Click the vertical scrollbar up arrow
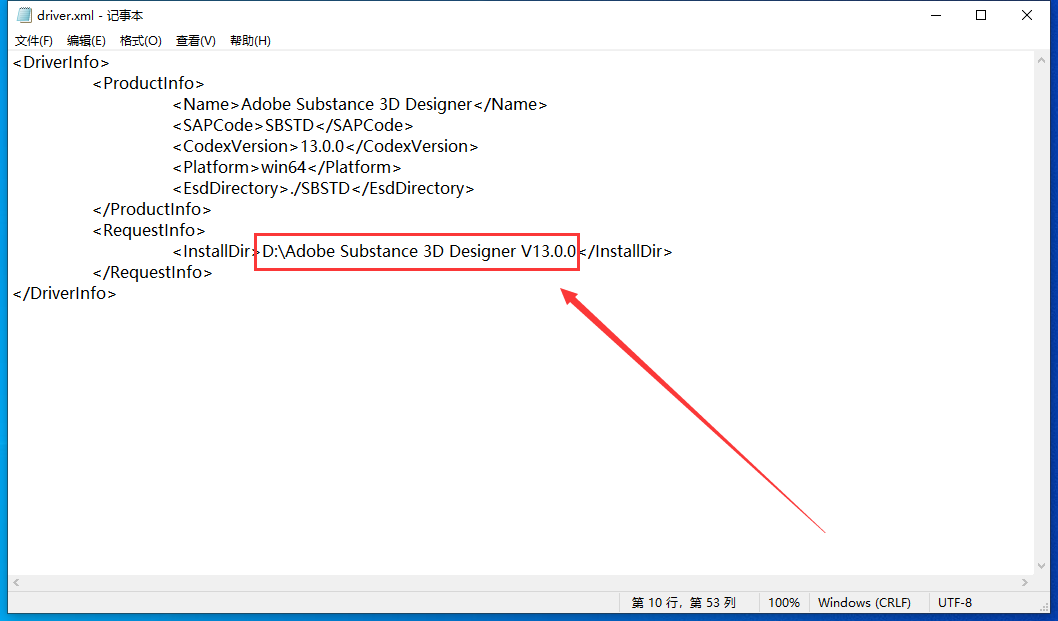Screen dimensions: 1058x621 click(1041, 60)
